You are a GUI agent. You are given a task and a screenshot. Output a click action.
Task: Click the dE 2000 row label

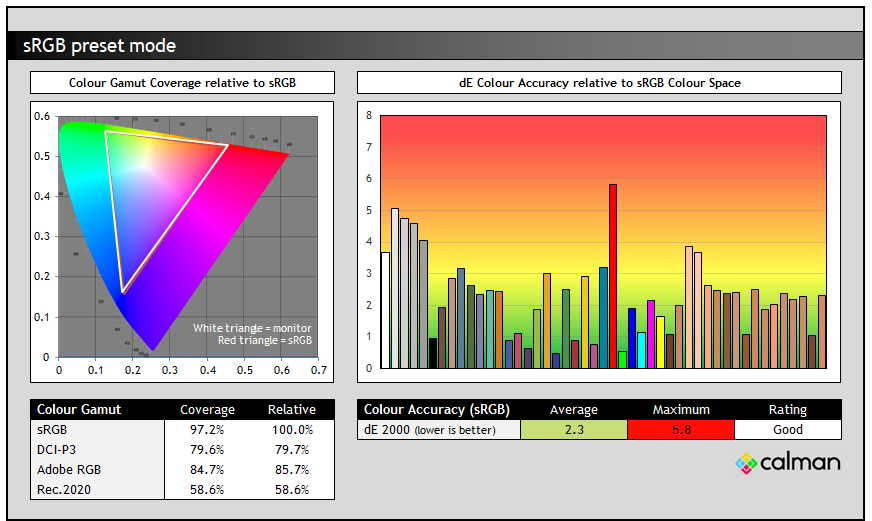(x=438, y=430)
